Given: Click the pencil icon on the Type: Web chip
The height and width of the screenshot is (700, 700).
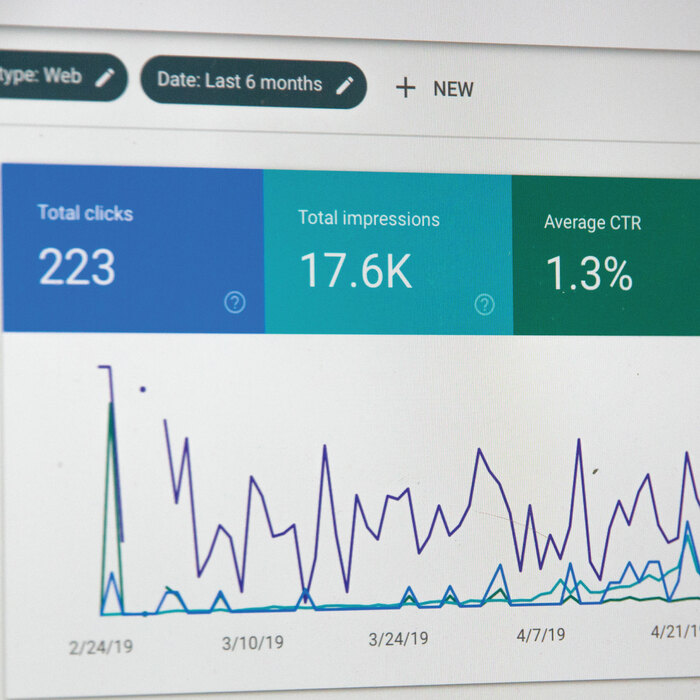Looking at the screenshot, I should 105,78.
